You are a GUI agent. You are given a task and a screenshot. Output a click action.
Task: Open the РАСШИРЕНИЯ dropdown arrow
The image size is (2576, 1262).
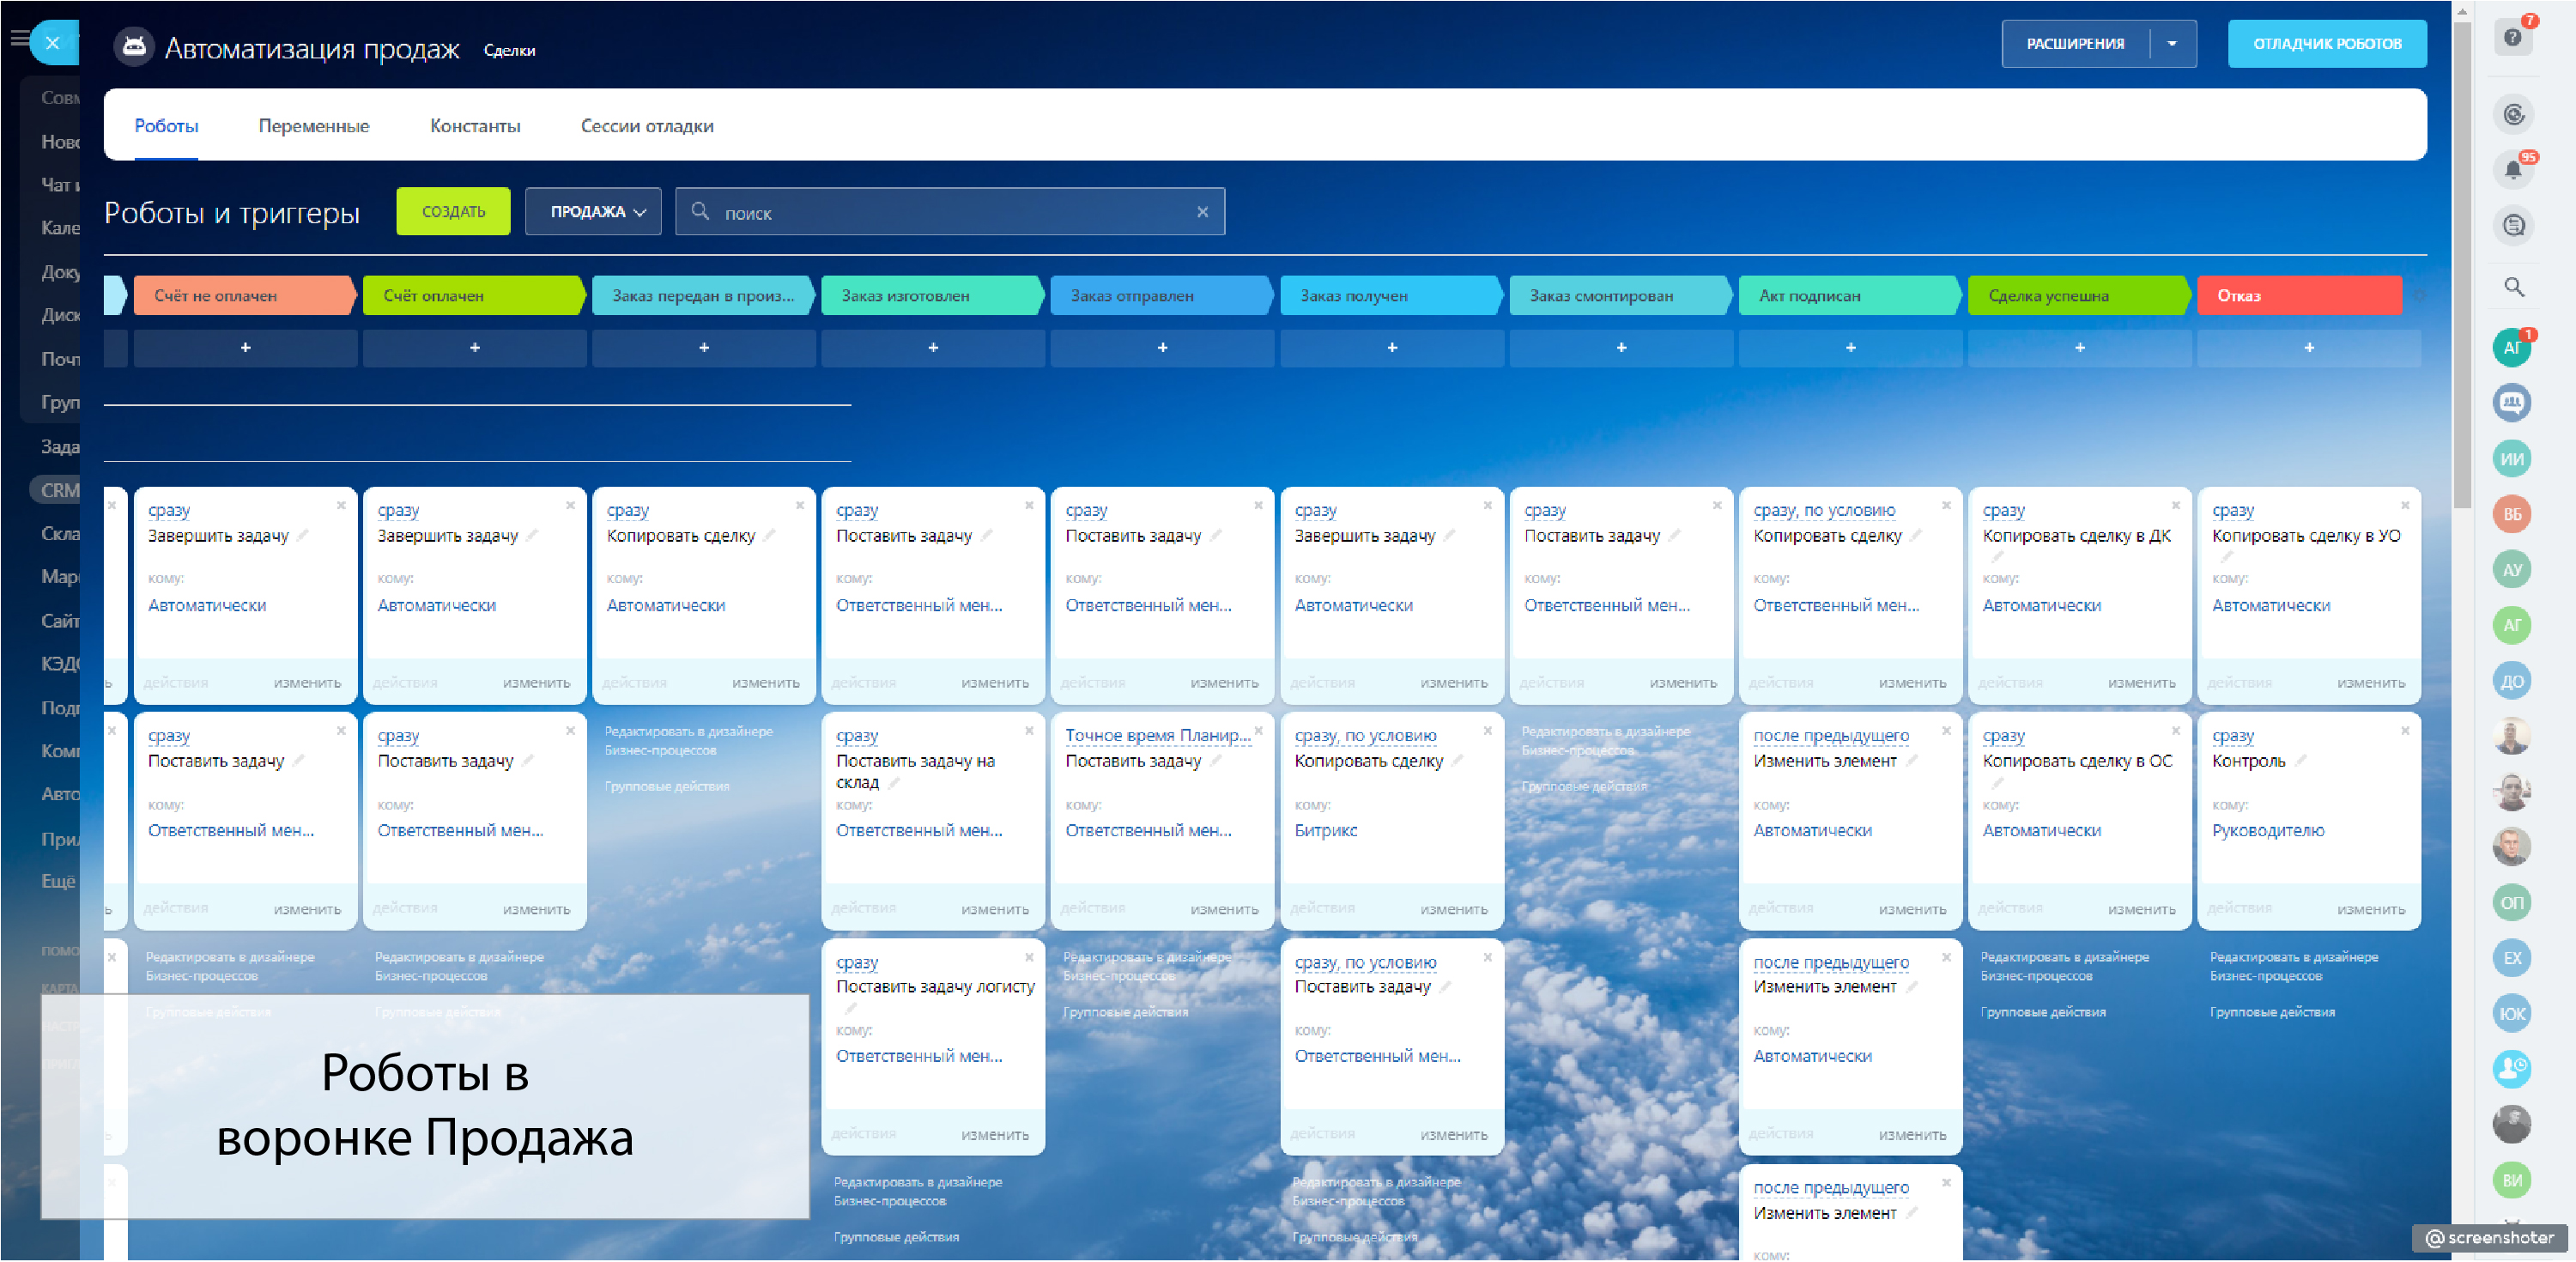2171,44
